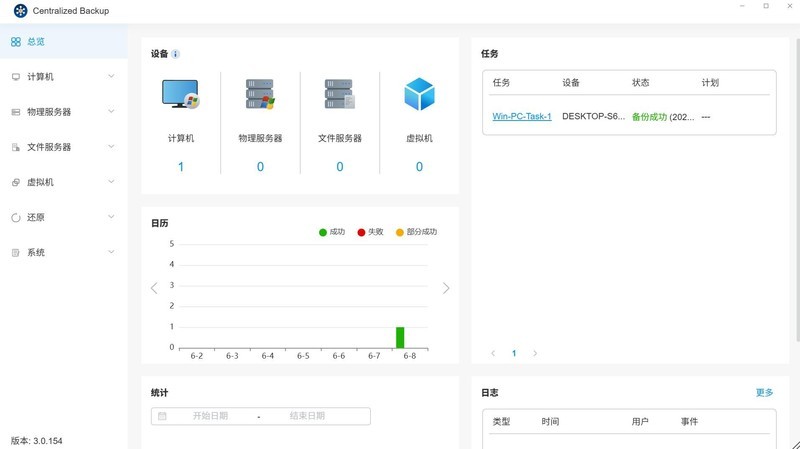Click the server icon beside sidebar 物理服务器
This screenshot has width=800, height=449.
[x=16, y=112]
